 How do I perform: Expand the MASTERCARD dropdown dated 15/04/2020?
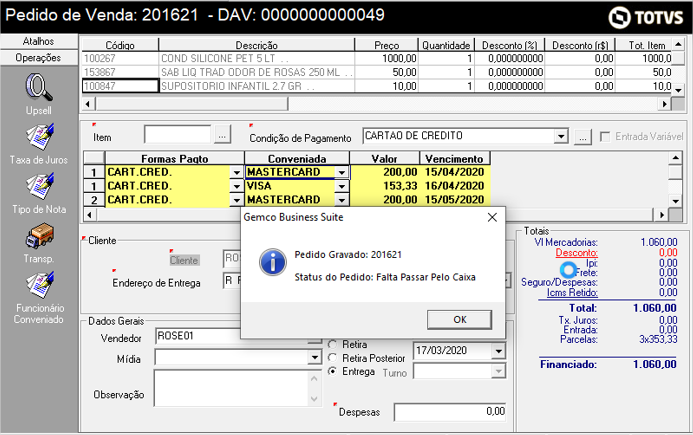click(342, 172)
